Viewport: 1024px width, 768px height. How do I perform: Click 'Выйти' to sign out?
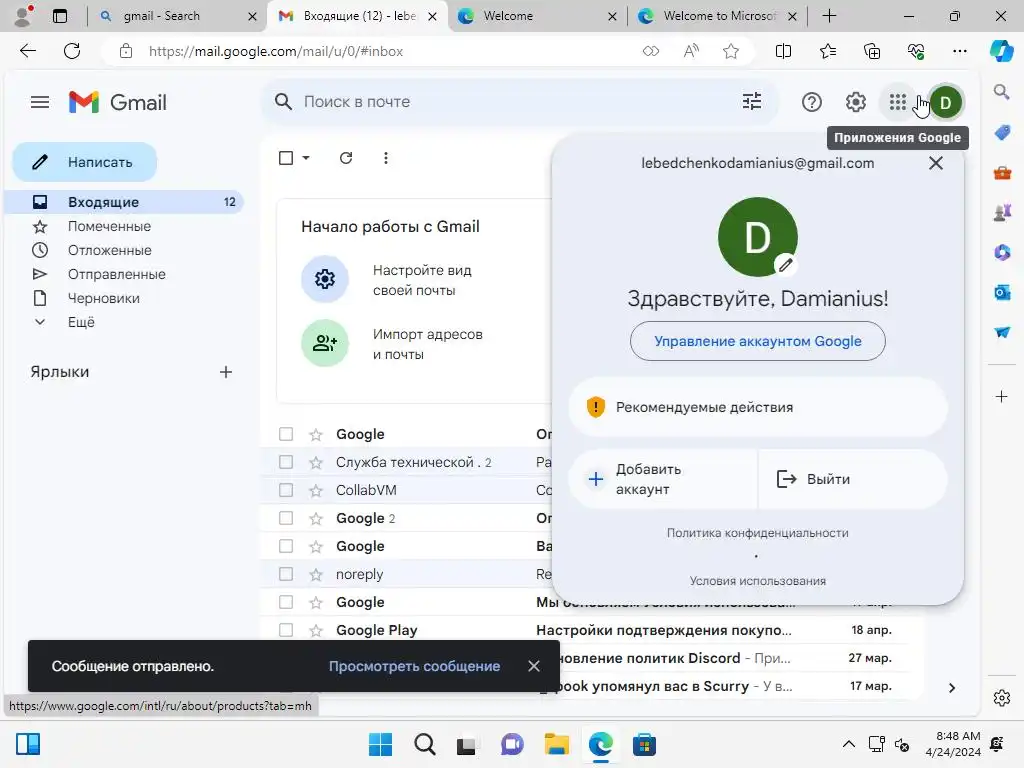[x=852, y=479]
